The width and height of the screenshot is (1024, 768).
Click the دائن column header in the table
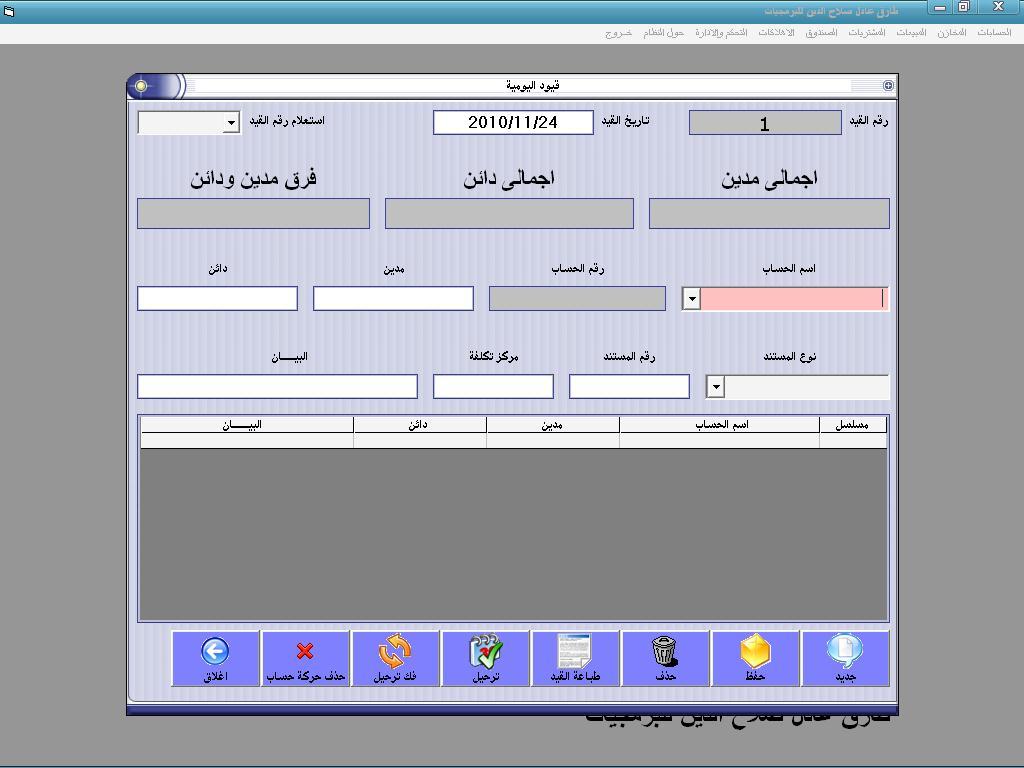[x=419, y=424]
